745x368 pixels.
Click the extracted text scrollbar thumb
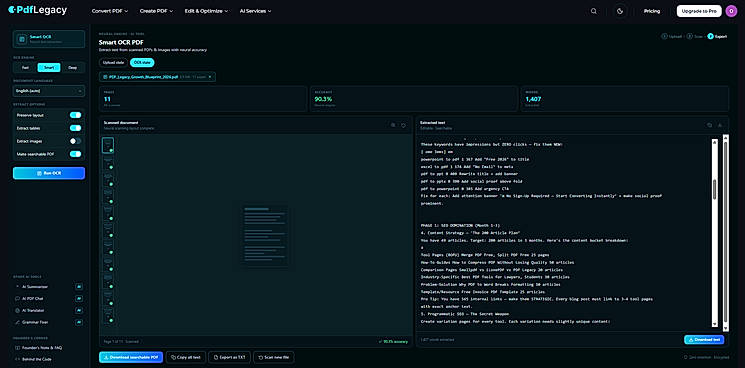pyautogui.click(x=715, y=189)
